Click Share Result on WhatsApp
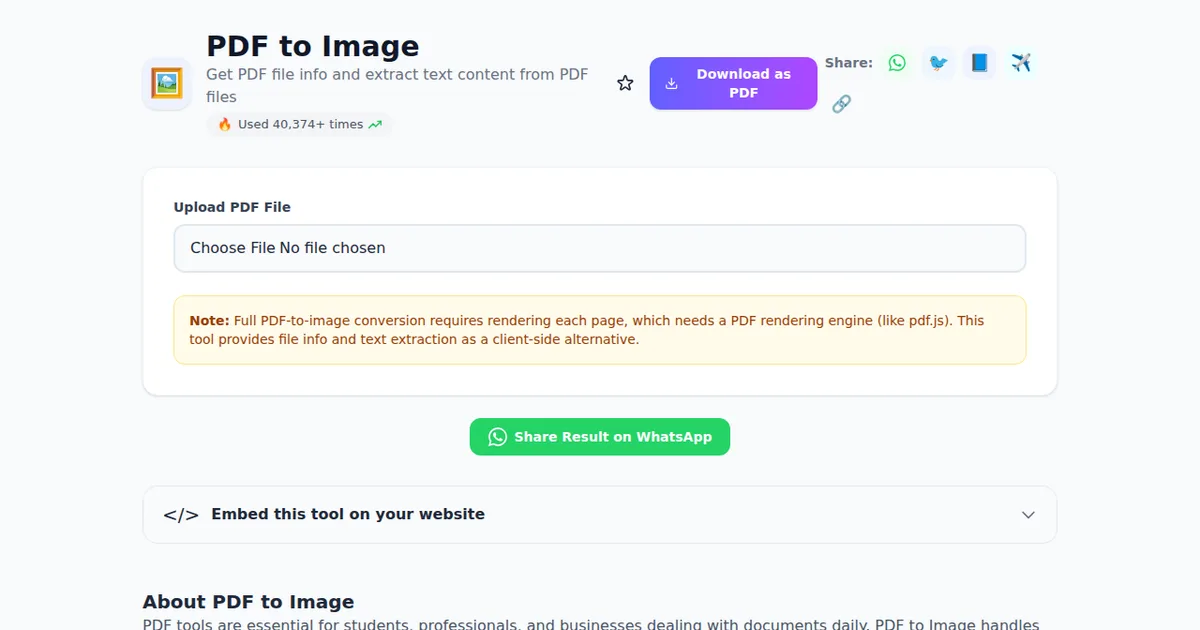1200x630 pixels. (600, 437)
